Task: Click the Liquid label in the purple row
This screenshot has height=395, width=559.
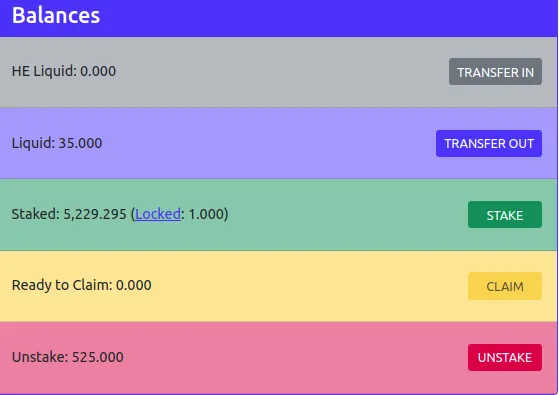Action: click(x=34, y=143)
